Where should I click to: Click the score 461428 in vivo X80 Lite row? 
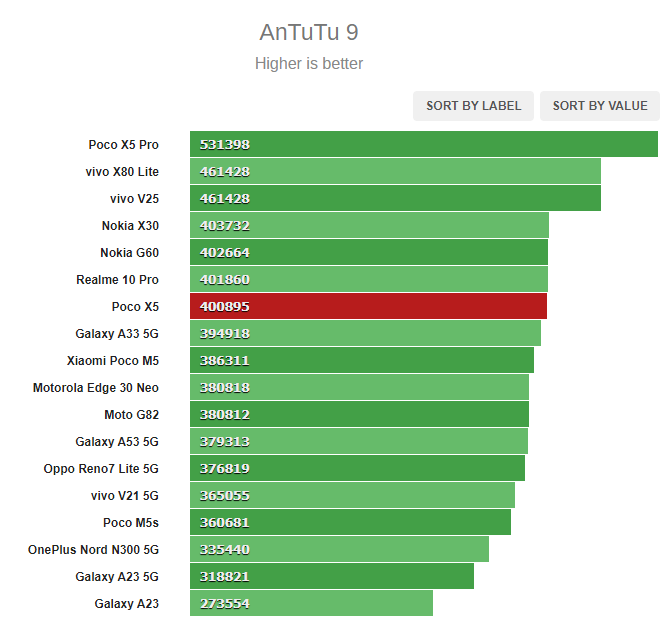tap(225, 172)
